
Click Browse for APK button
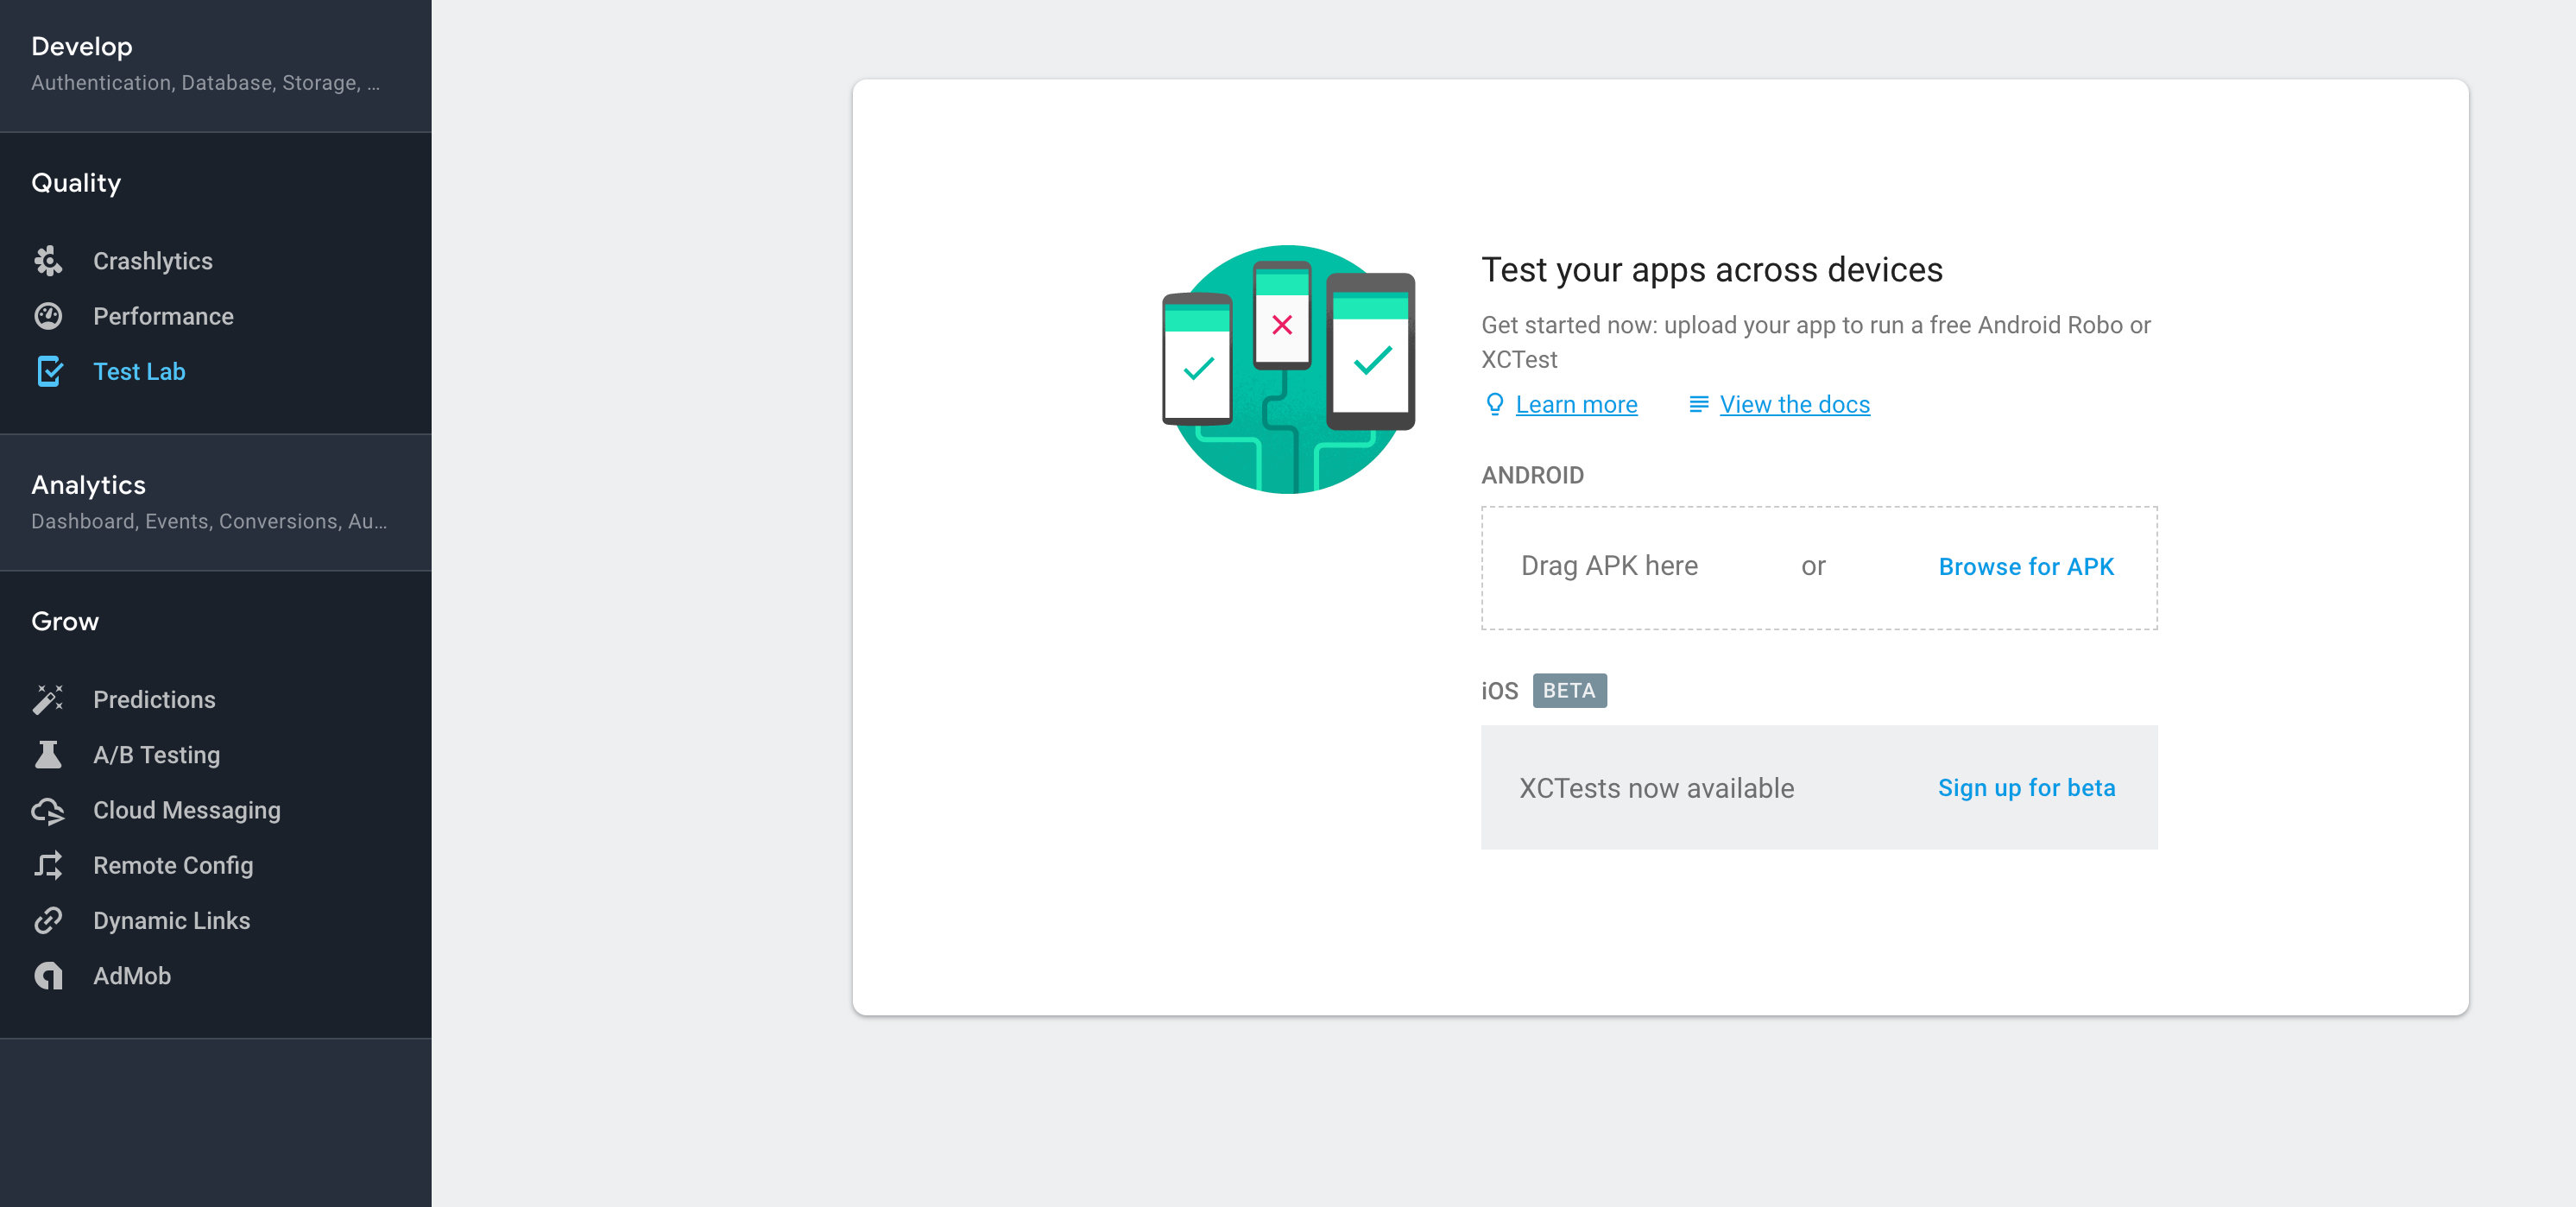[x=2025, y=566]
